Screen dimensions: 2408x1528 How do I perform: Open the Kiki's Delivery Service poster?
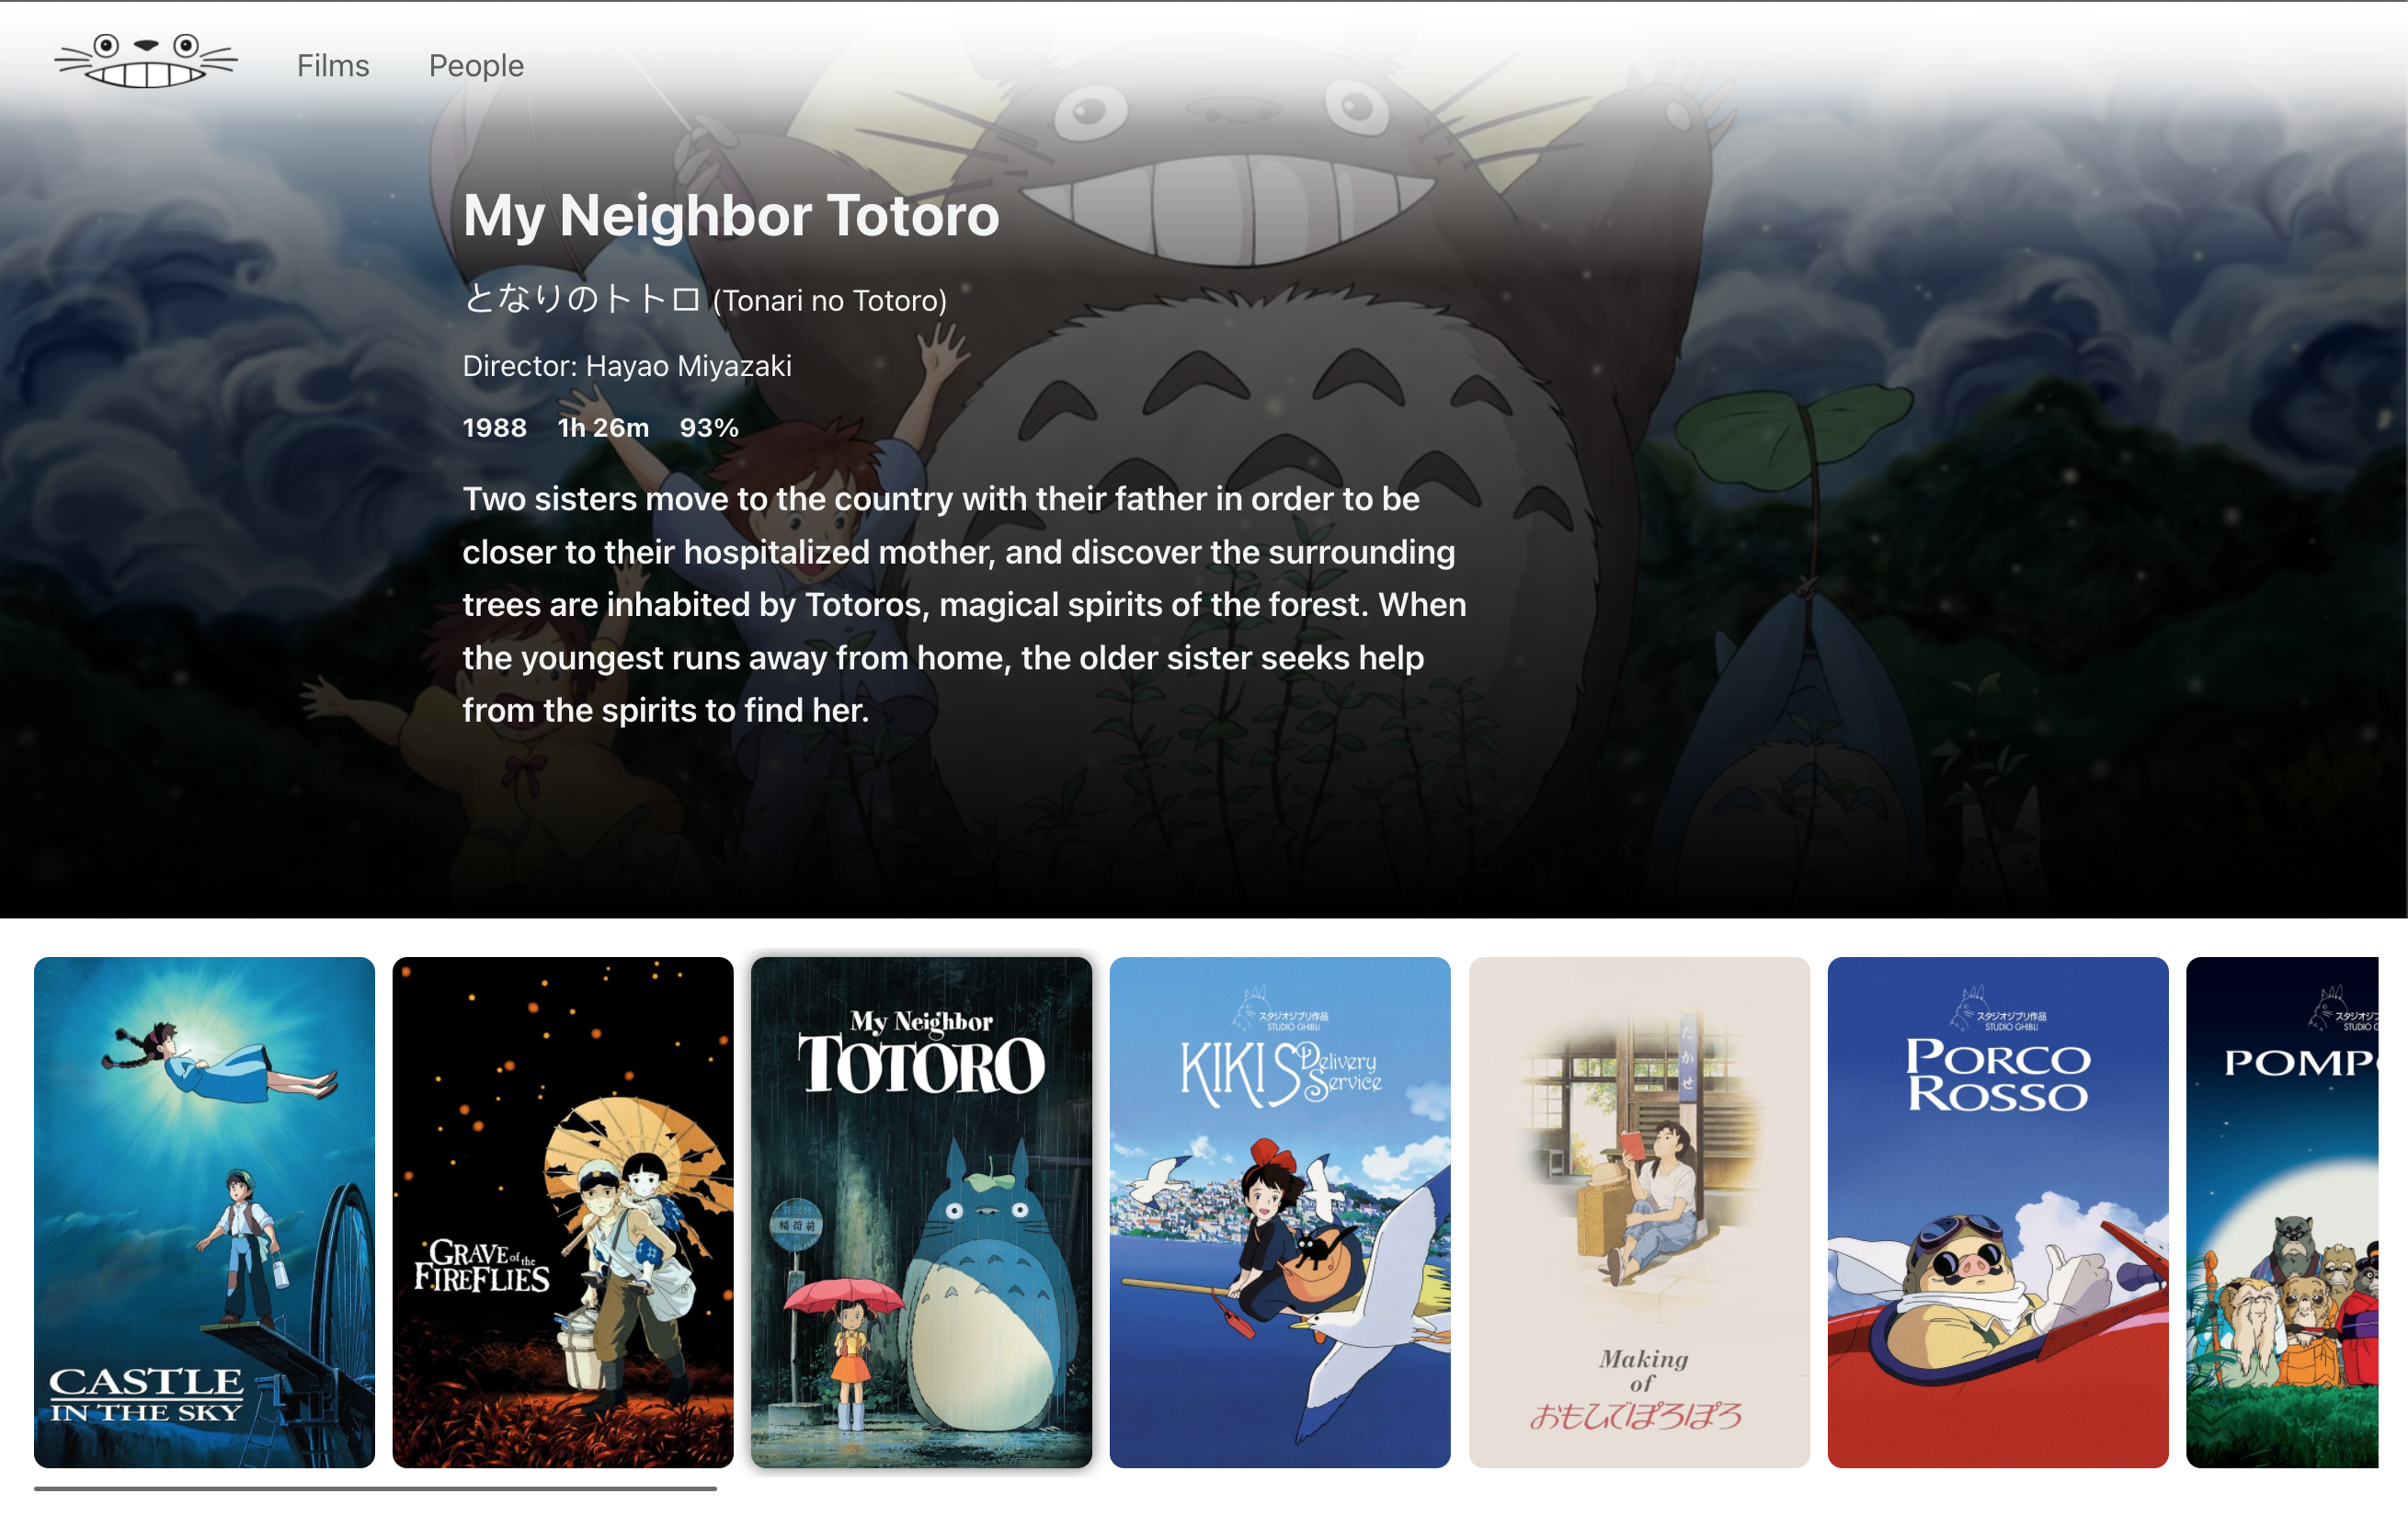[x=1280, y=1212]
